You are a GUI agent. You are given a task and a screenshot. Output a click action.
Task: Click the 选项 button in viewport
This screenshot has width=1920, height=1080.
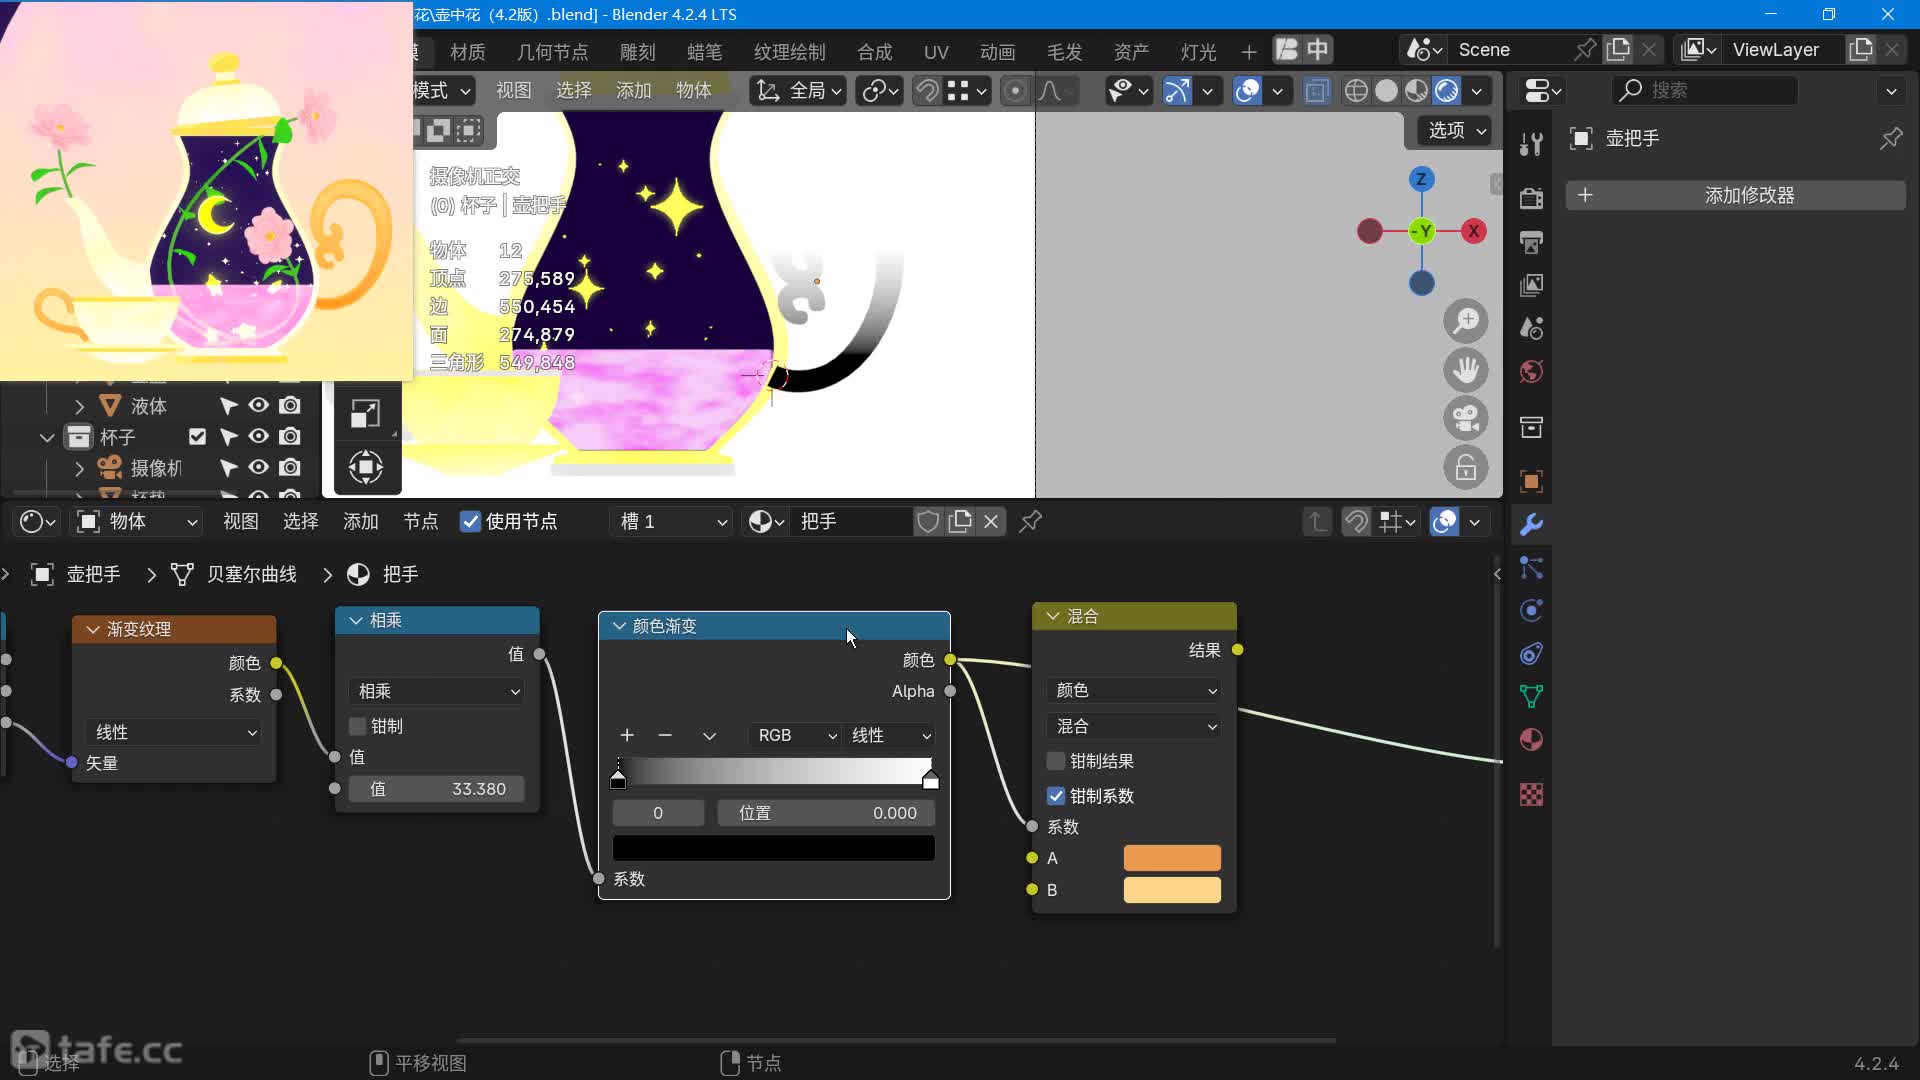click(1456, 130)
